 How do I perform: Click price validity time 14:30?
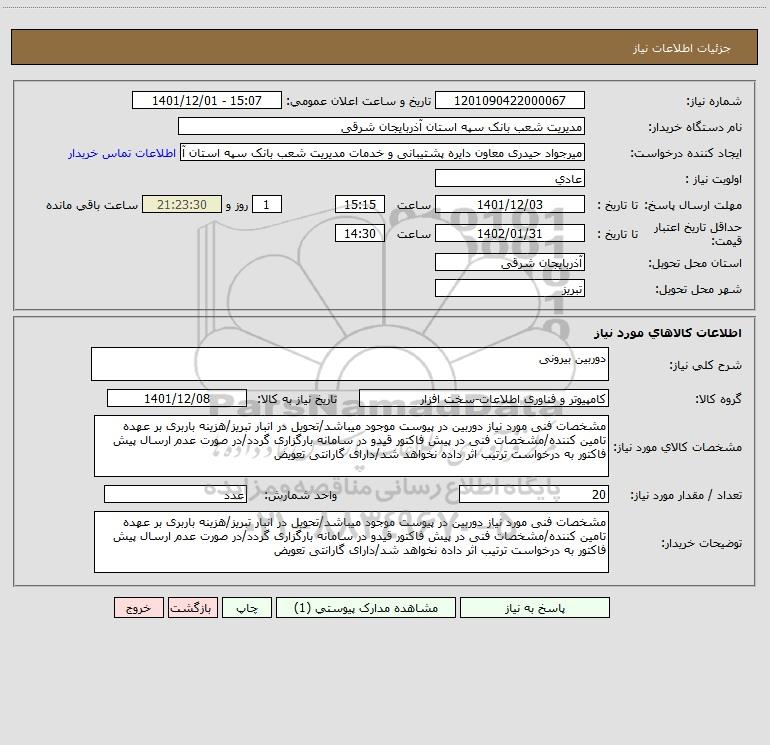359,233
